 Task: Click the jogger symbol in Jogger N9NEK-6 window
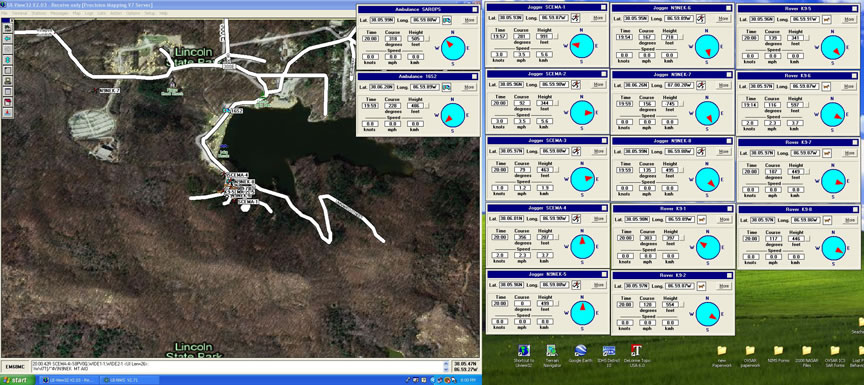(700, 19)
